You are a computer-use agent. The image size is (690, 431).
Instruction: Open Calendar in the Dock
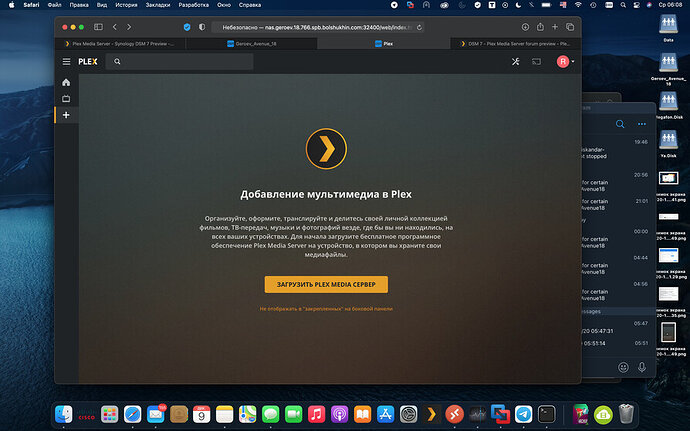[202, 414]
